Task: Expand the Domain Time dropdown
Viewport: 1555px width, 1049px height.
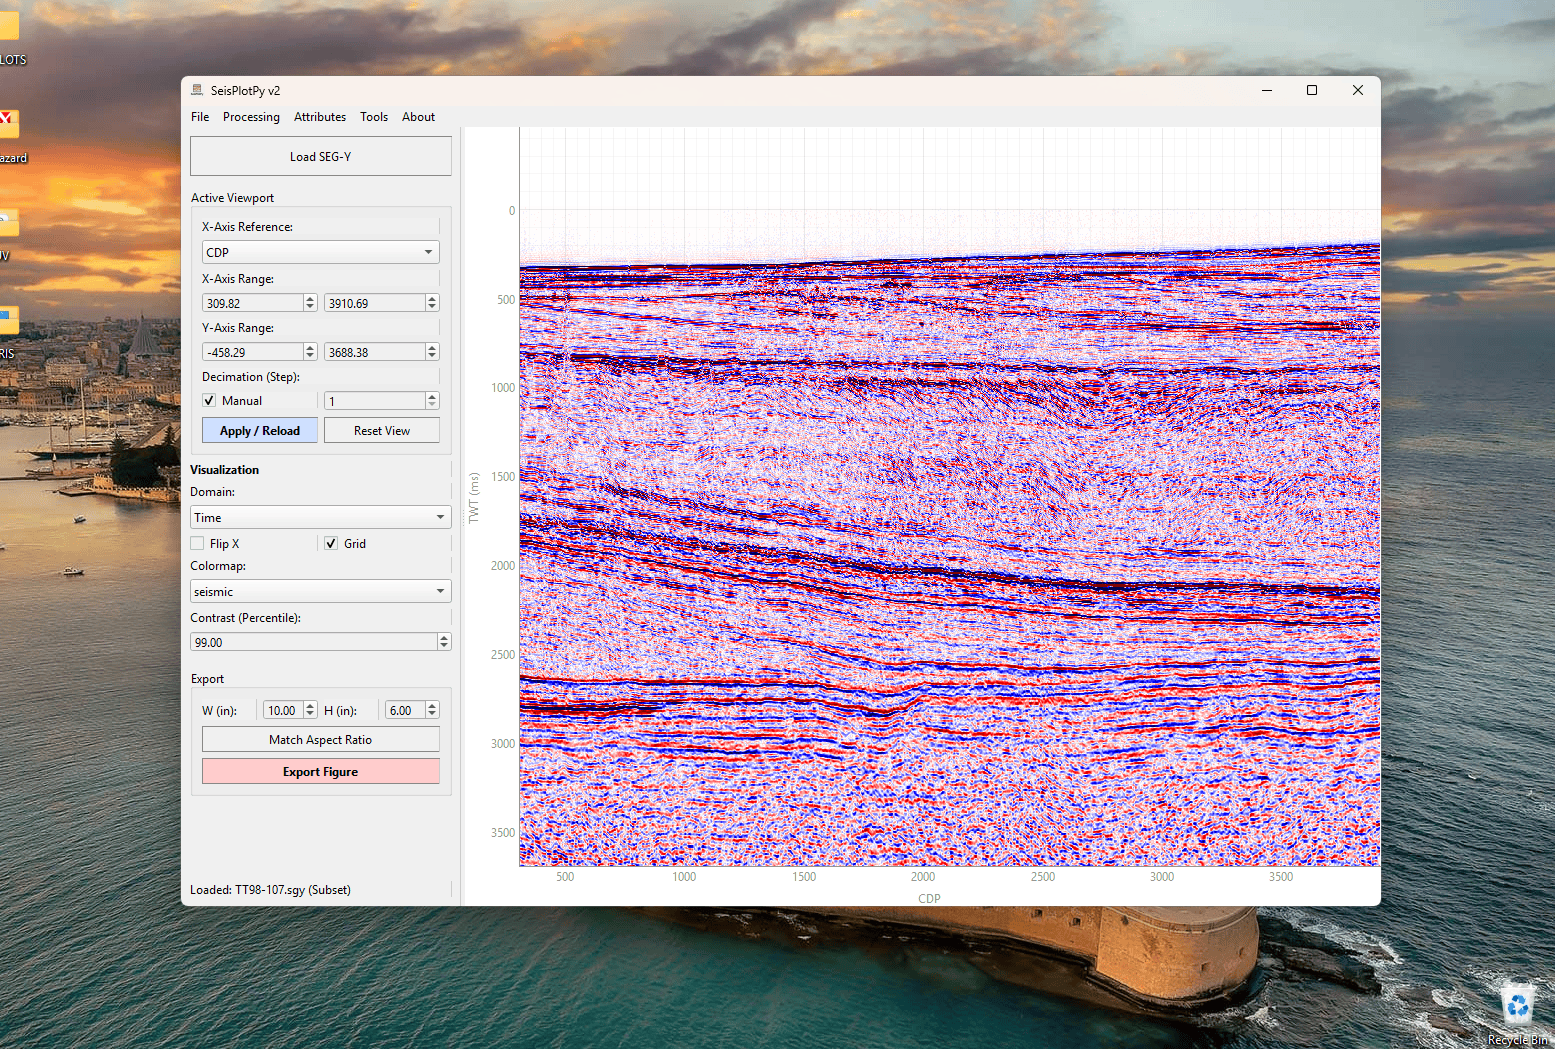Action: (x=320, y=517)
